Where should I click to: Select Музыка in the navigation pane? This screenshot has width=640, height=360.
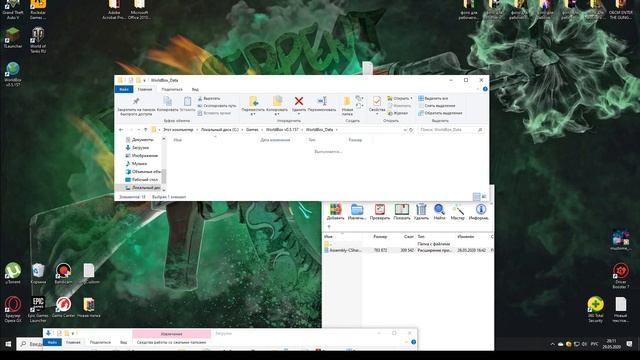136,164
